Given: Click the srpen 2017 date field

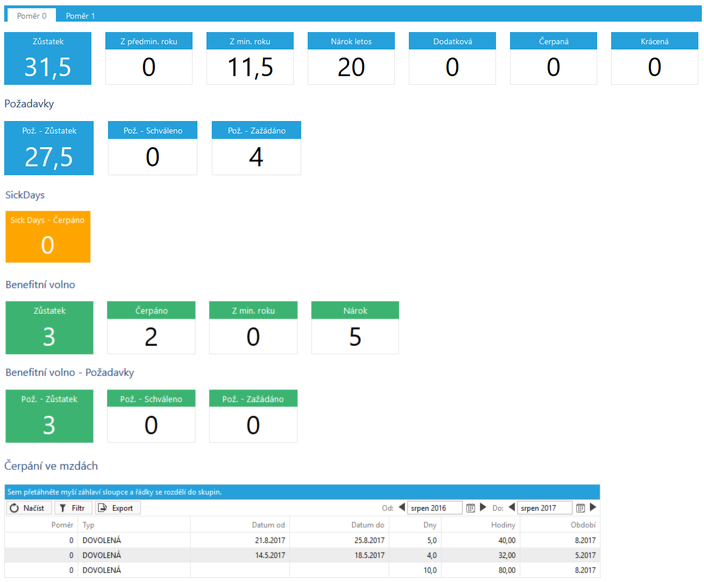Looking at the screenshot, I should pyautogui.click(x=544, y=508).
